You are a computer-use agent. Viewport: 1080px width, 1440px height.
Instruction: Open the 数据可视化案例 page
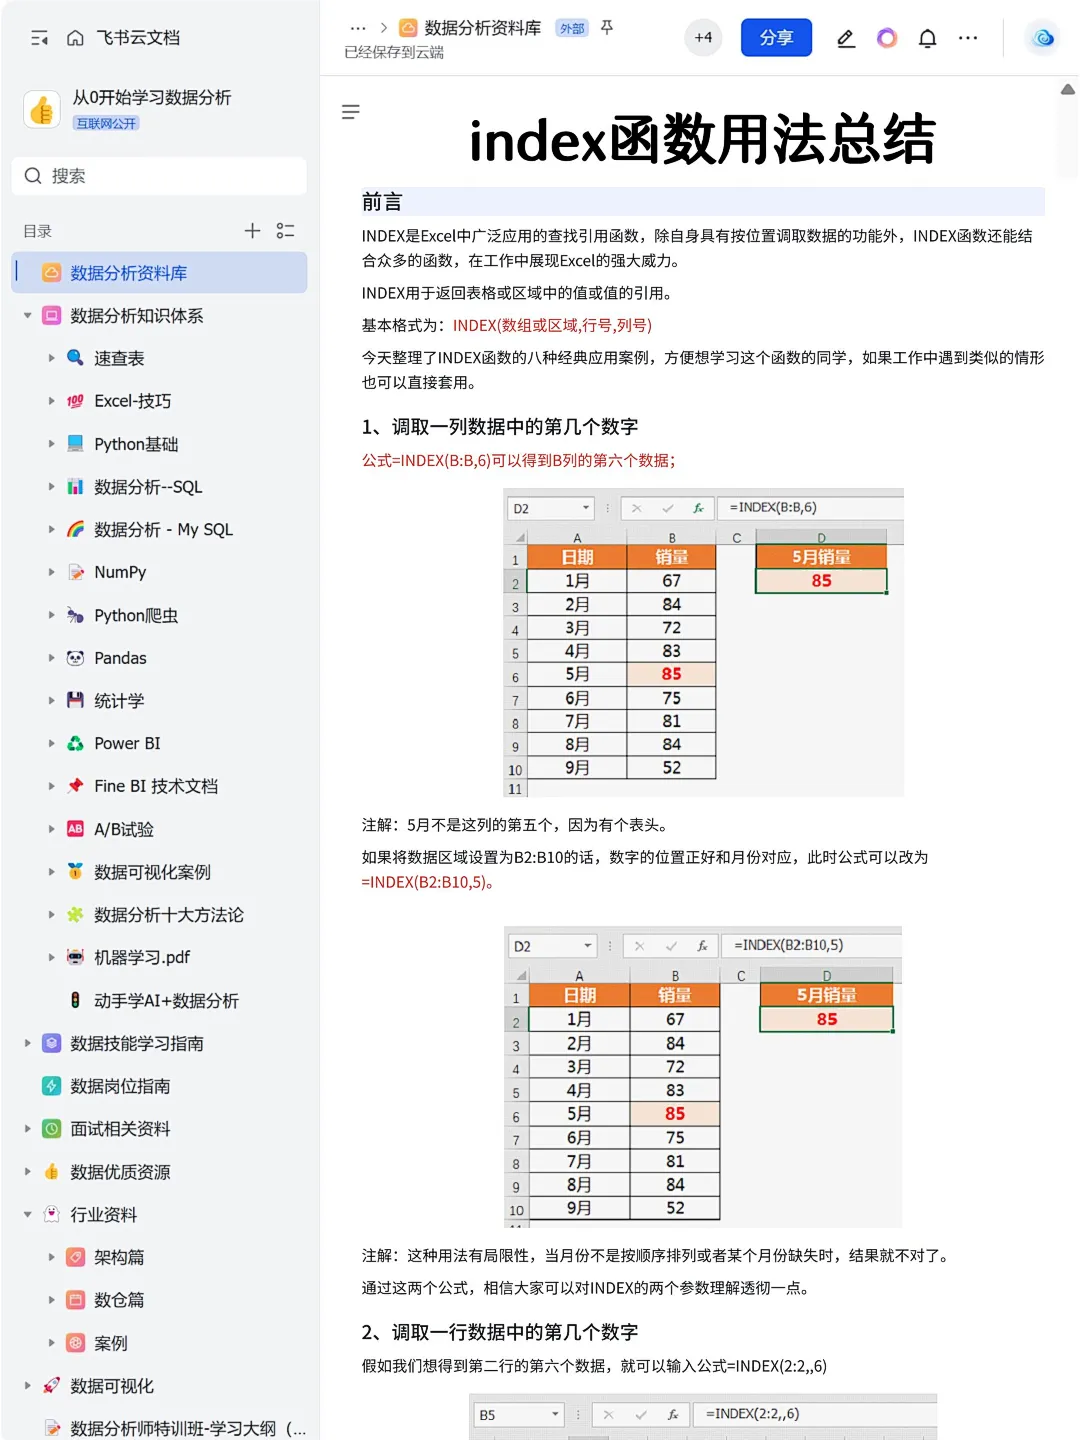click(152, 872)
